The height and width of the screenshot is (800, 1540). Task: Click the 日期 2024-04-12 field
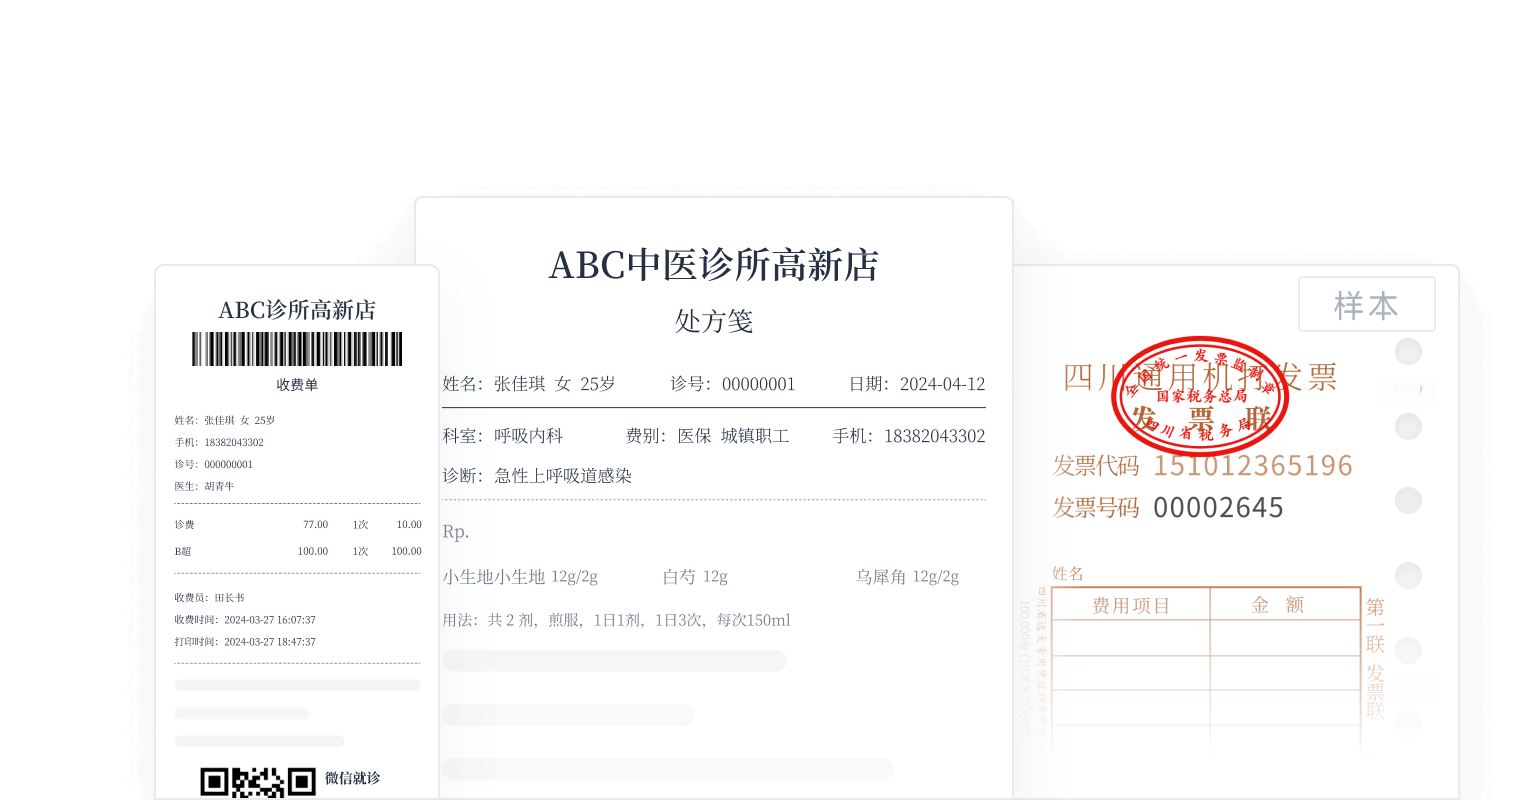point(917,384)
